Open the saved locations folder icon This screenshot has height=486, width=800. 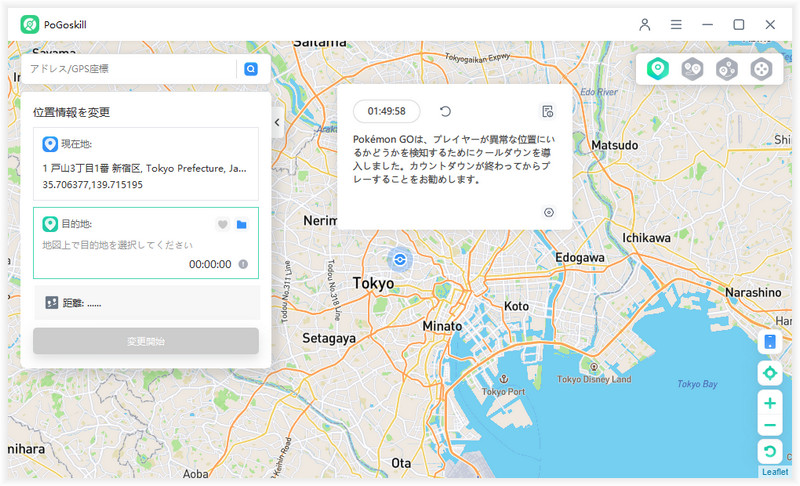242,224
